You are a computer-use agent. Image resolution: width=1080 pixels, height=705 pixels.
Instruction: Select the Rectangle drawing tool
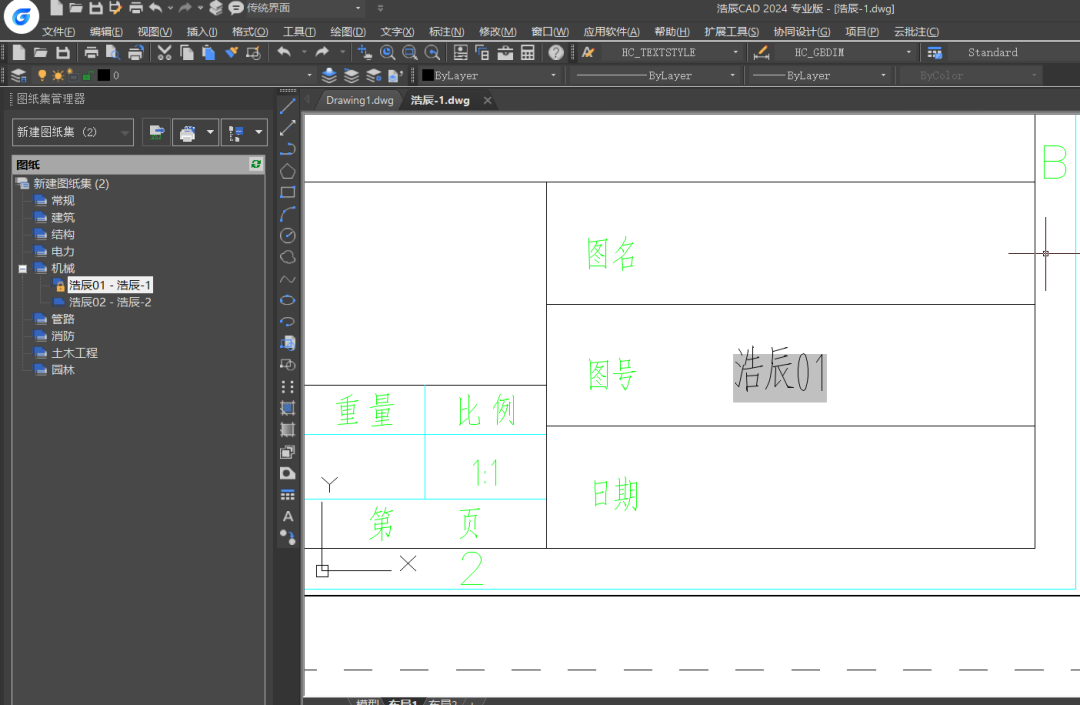[288, 192]
